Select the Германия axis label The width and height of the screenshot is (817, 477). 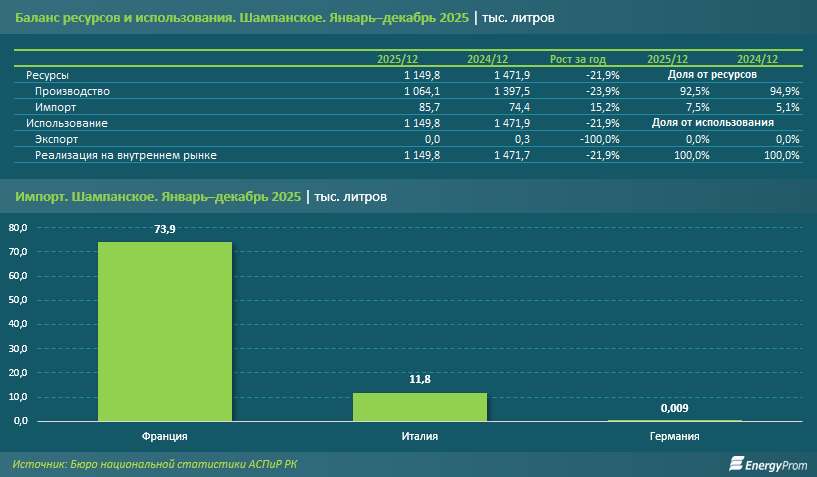click(674, 437)
